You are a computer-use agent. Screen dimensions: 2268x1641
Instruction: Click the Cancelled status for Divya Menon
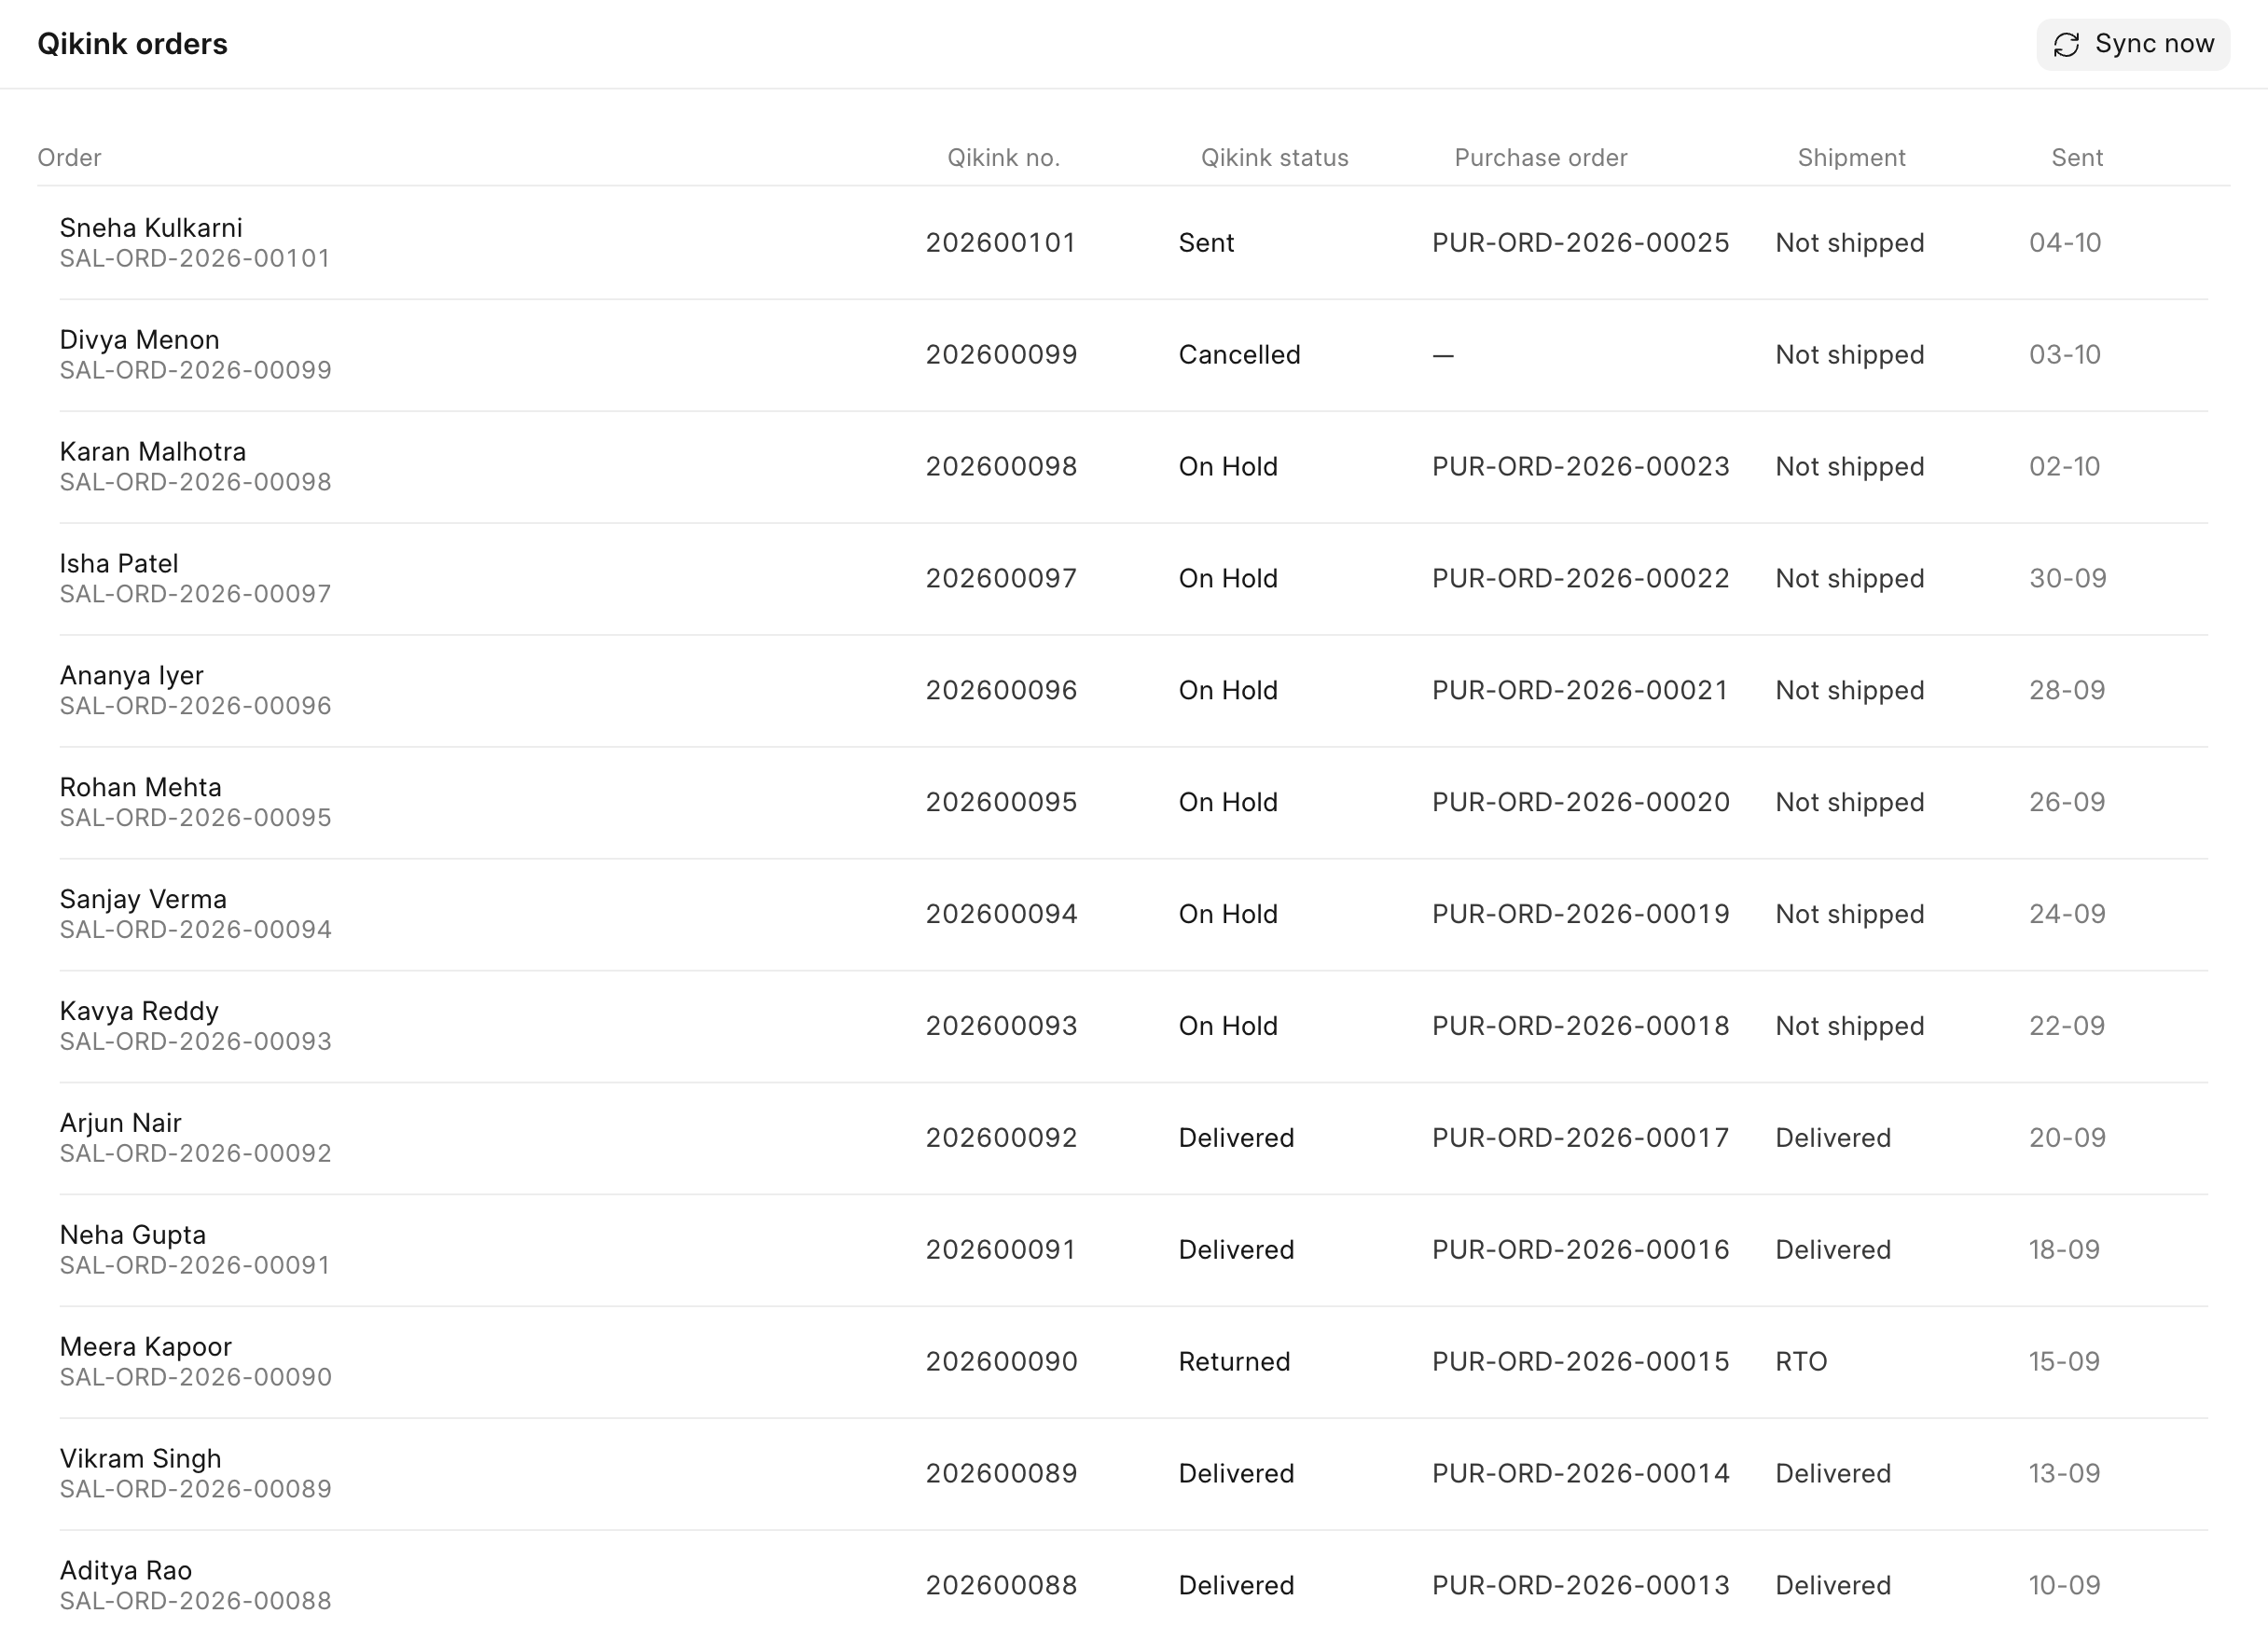(1239, 355)
